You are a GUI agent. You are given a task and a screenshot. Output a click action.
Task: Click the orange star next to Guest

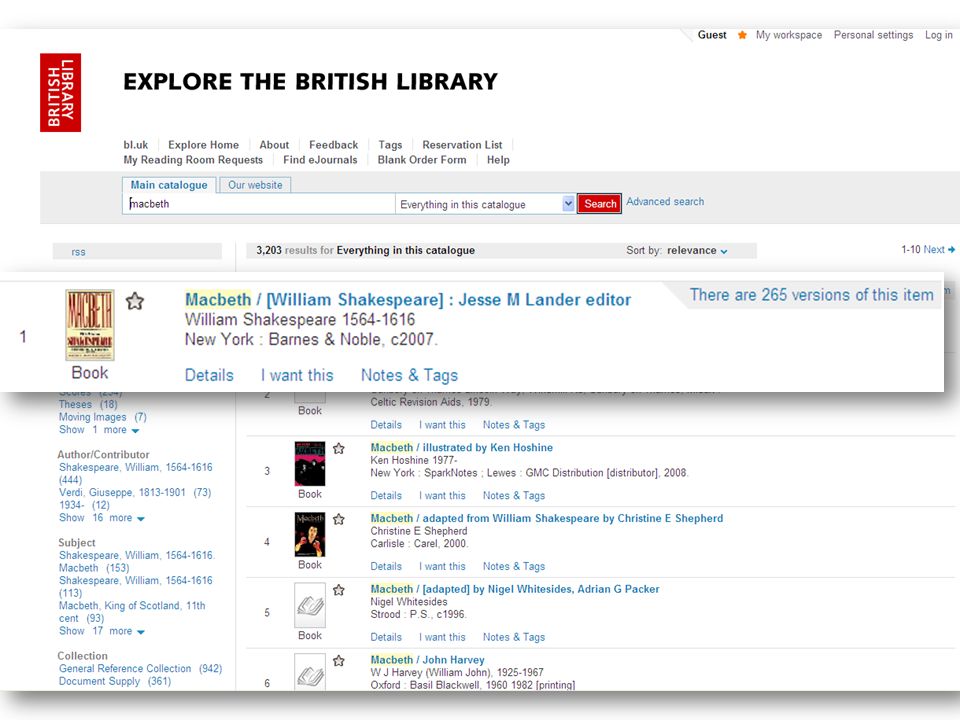point(742,35)
